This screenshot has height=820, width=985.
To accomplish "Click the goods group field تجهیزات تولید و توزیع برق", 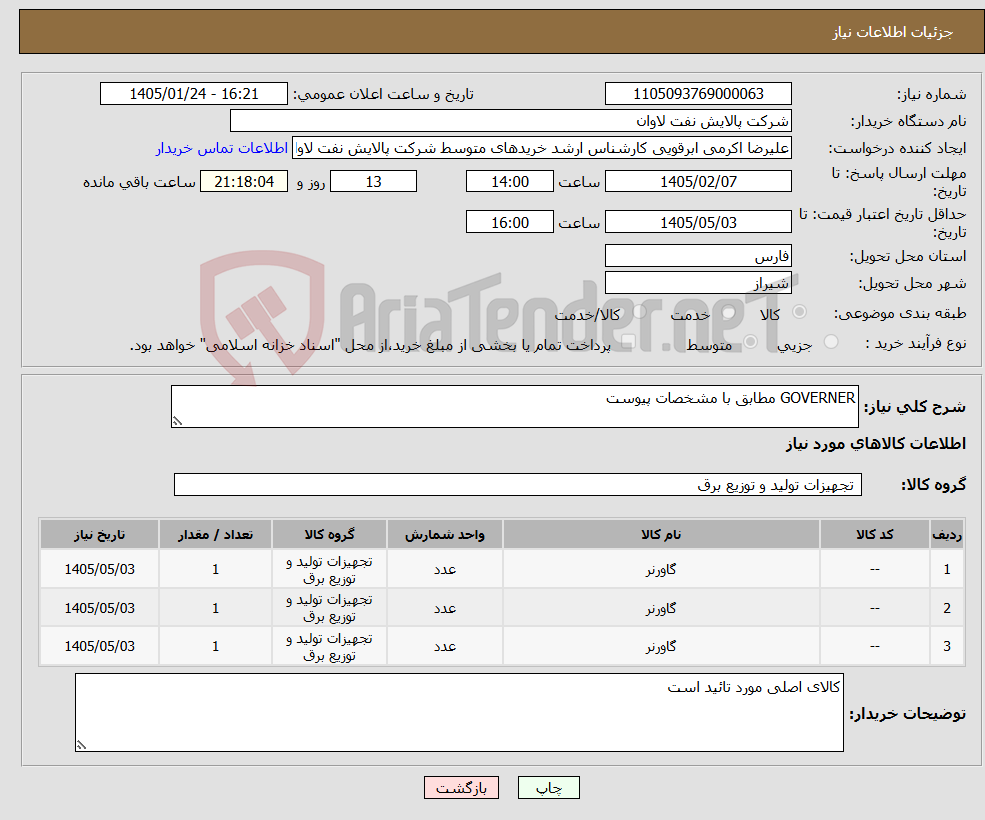I will tap(518, 484).
